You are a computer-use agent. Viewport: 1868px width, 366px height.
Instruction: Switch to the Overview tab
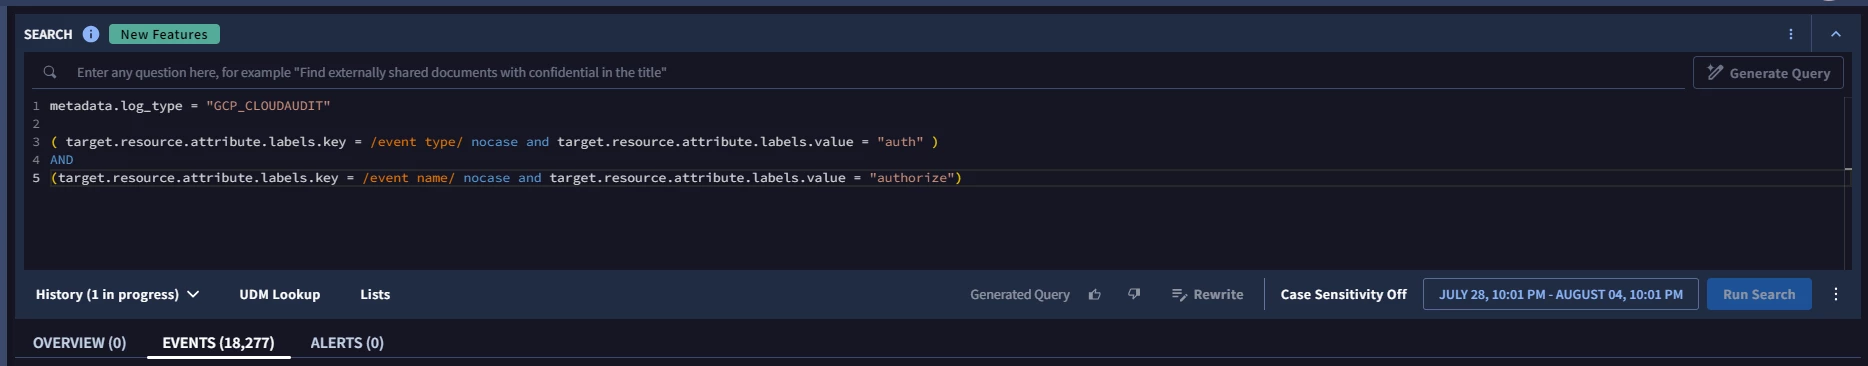80,343
